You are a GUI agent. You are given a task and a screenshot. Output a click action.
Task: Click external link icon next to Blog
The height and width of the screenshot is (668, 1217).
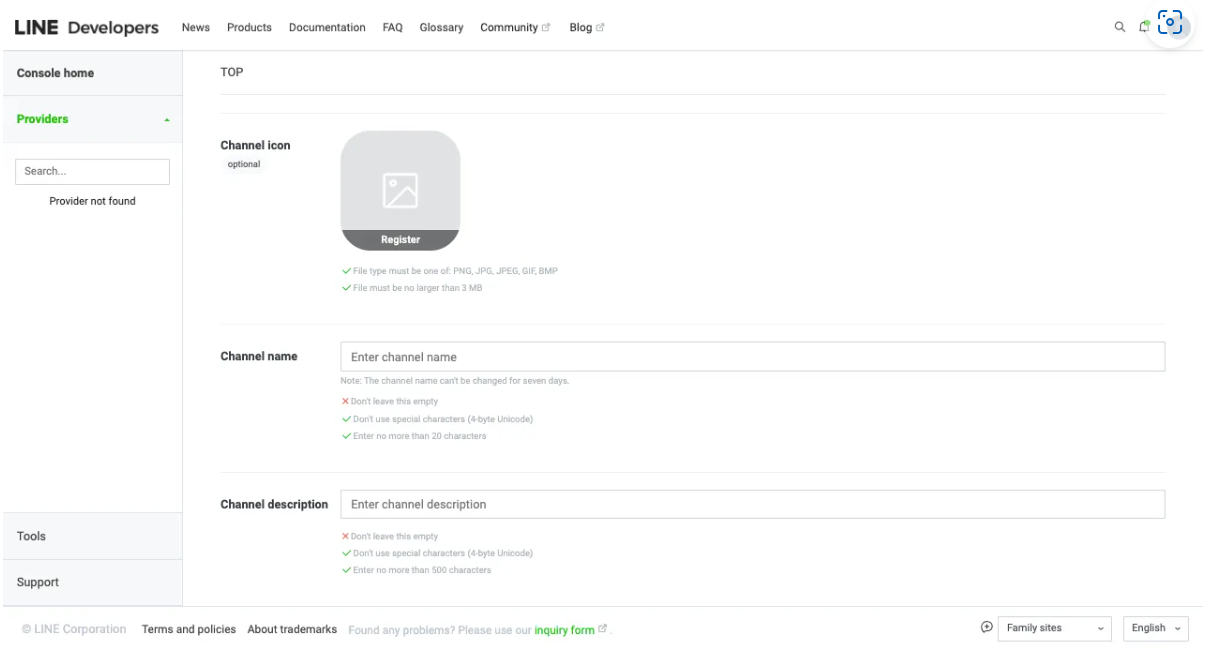pyautogui.click(x=600, y=28)
